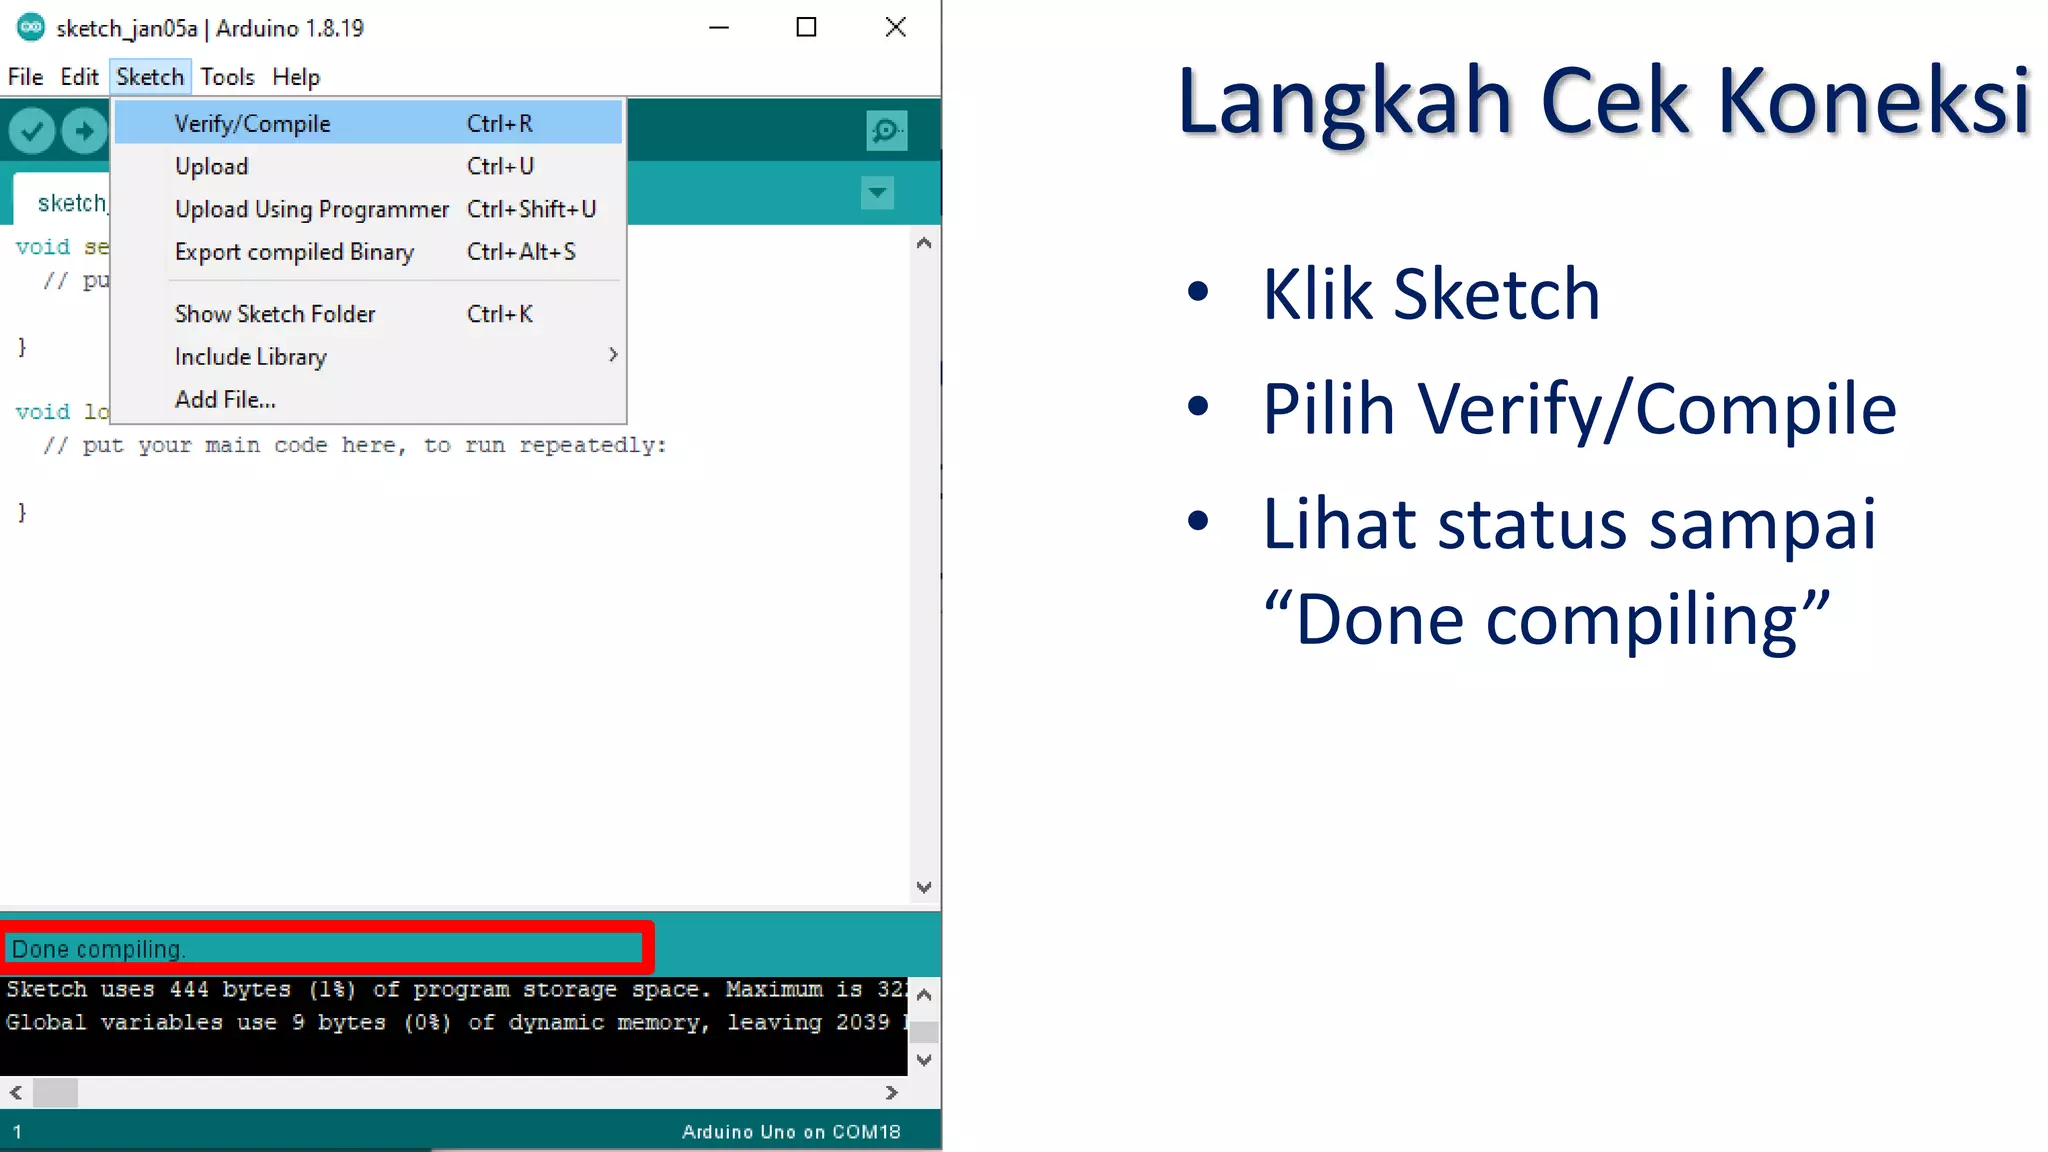Click console scrollbar up arrow
The height and width of the screenshot is (1152, 2048).
pos(924,994)
